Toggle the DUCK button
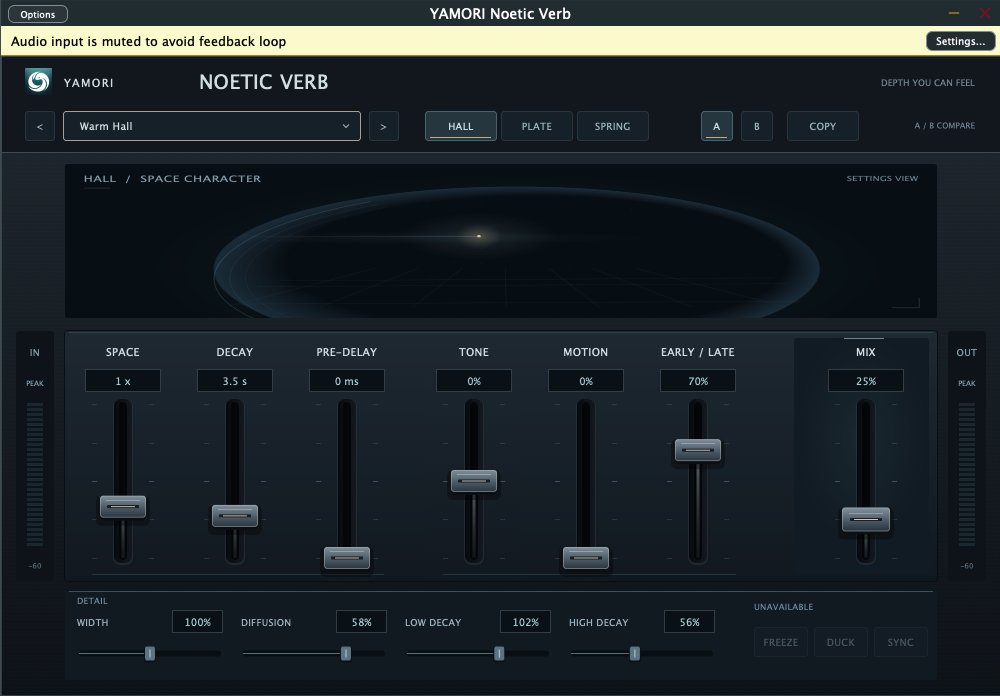Viewport: 1000px width, 696px height. pyautogui.click(x=841, y=642)
